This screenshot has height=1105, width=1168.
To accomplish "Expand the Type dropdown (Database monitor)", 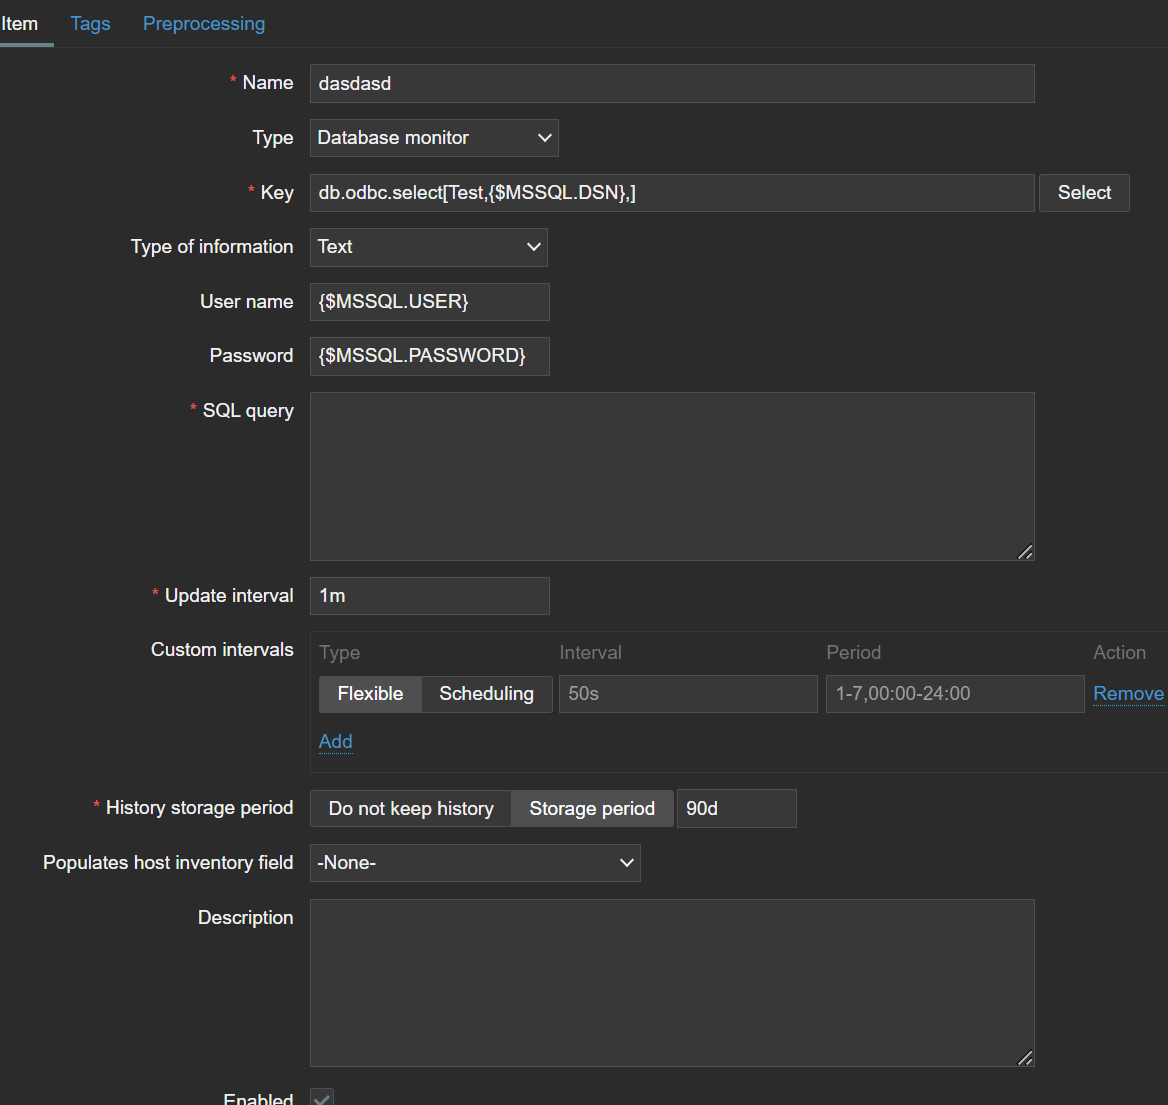I will click(x=433, y=138).
